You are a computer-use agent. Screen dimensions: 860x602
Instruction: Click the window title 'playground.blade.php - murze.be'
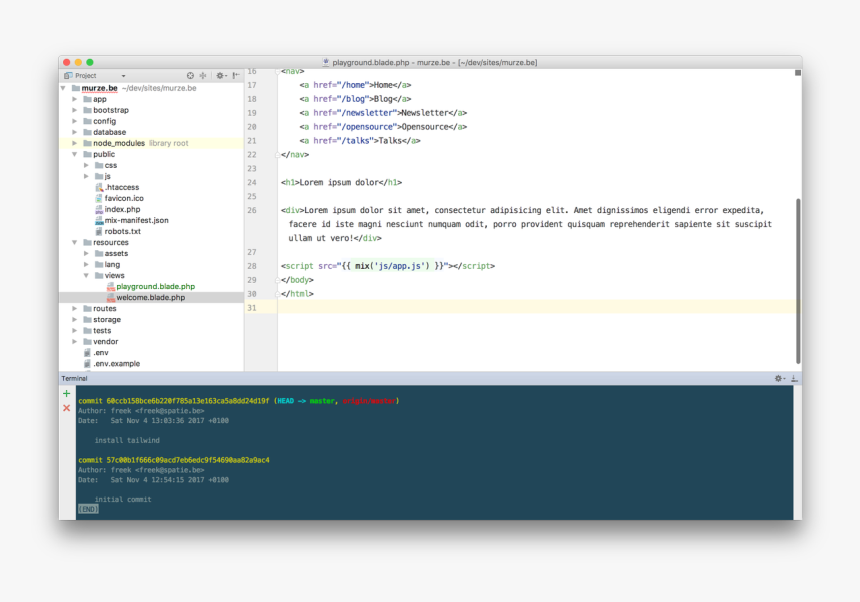click(393, 63)
